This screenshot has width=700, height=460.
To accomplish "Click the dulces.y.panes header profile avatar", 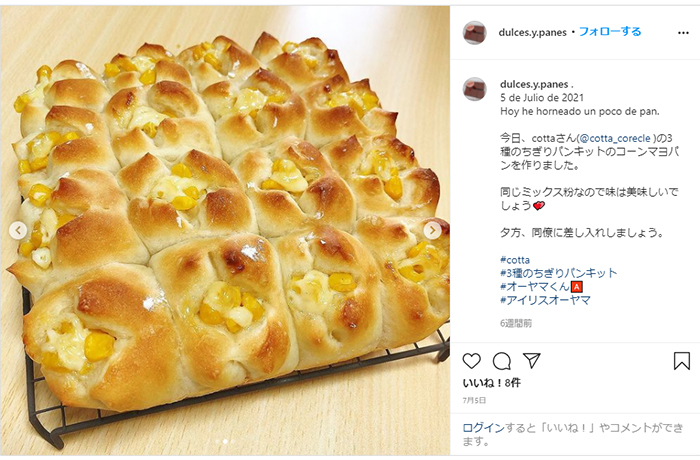I will click(475, 33).
